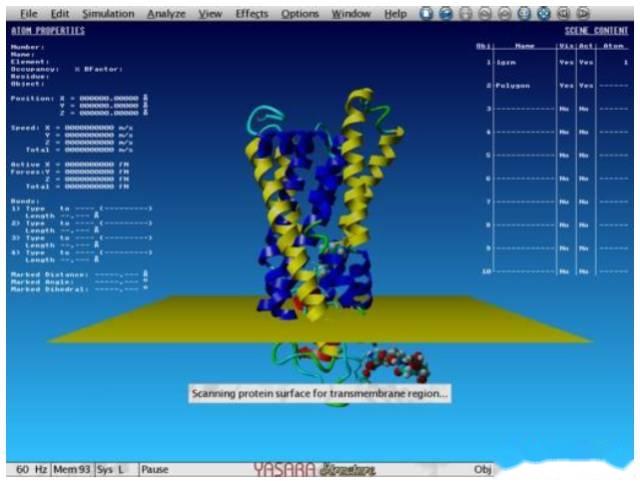640x481 pixels.
Task: Toggle visibility of the Polygon object
Action: (x=566, y=86)
